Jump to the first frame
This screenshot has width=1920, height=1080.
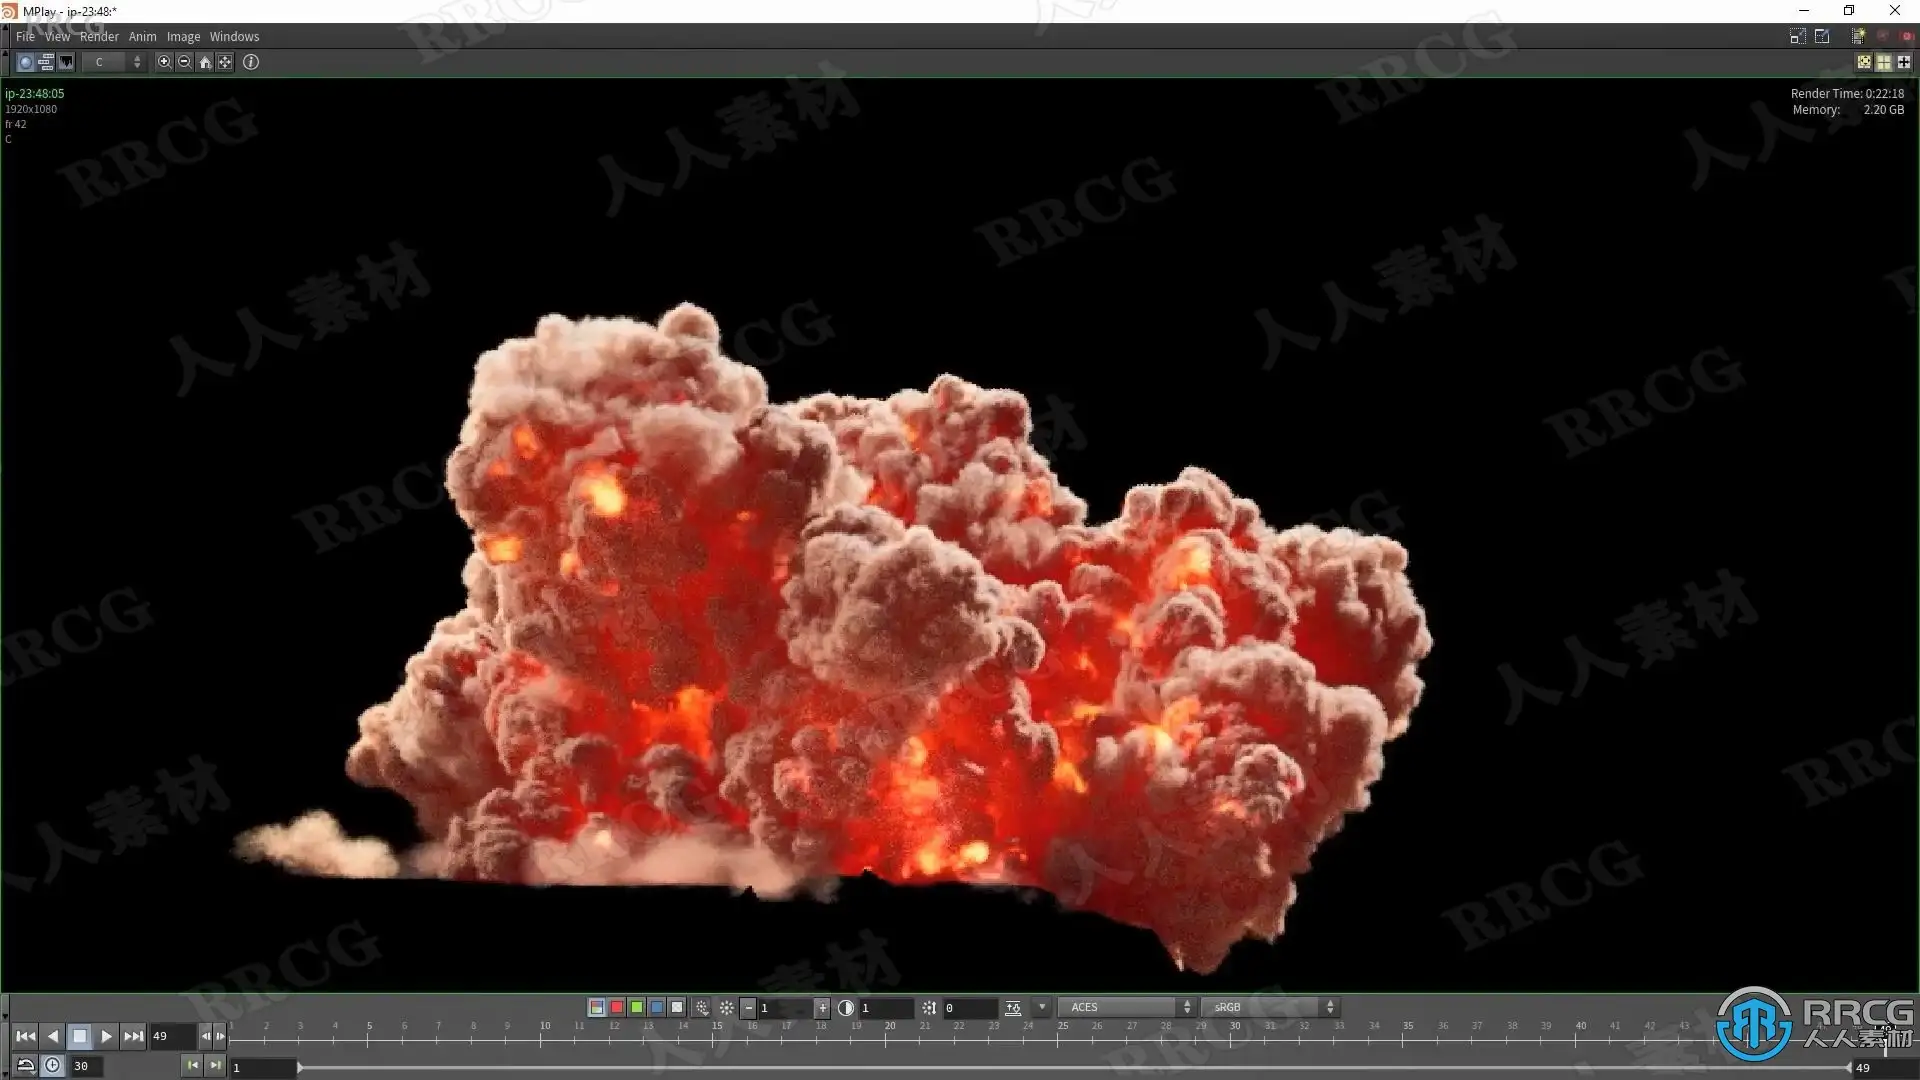(26, 1036)
